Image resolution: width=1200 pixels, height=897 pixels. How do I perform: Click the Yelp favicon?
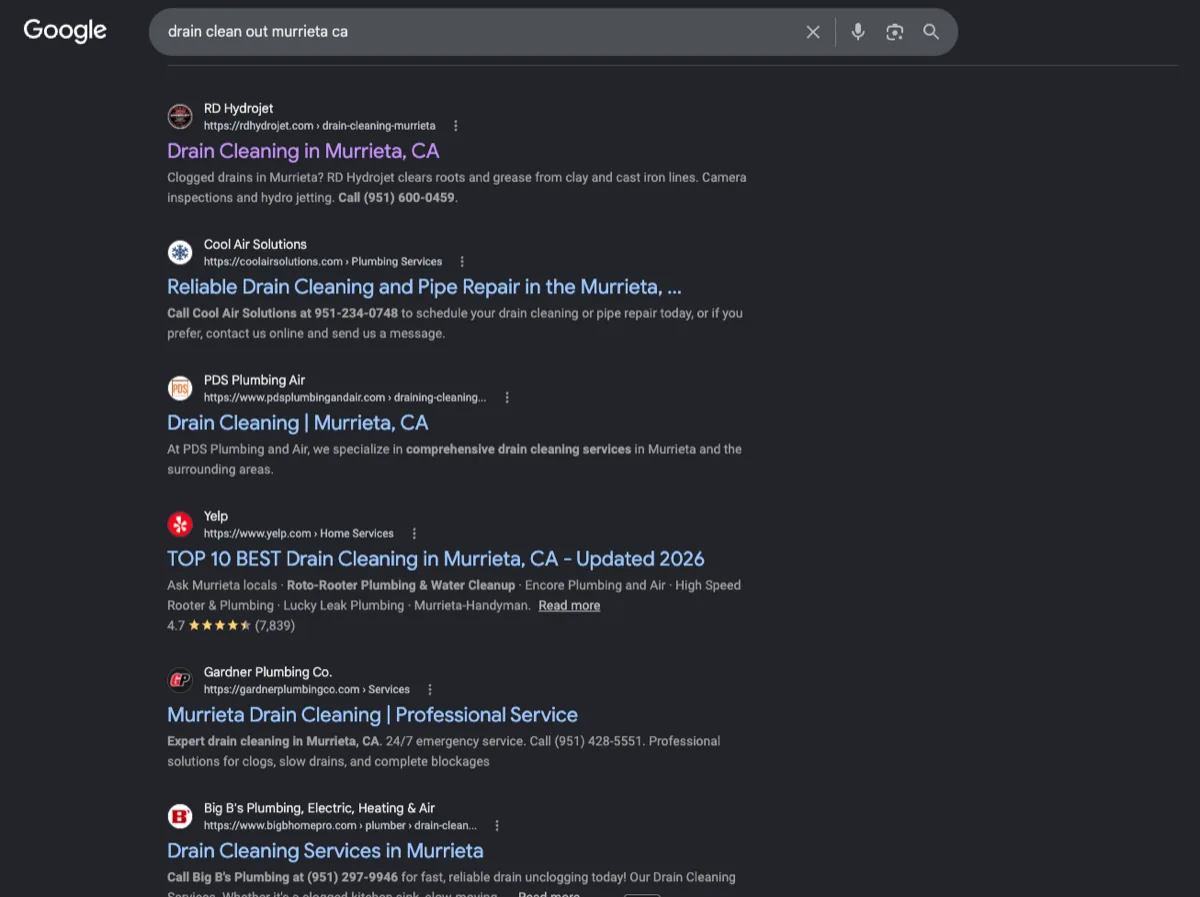(180, 524)
